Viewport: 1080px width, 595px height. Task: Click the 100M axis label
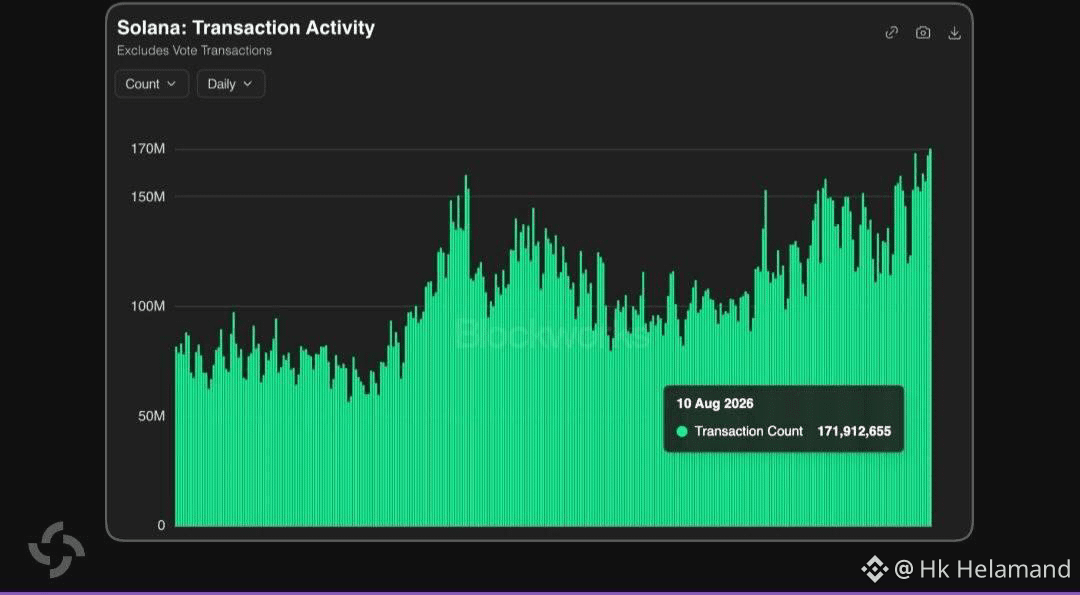[x=150, y=306]
